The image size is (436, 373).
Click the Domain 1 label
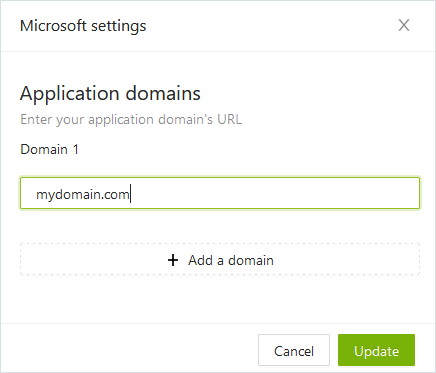click(49, 149)
